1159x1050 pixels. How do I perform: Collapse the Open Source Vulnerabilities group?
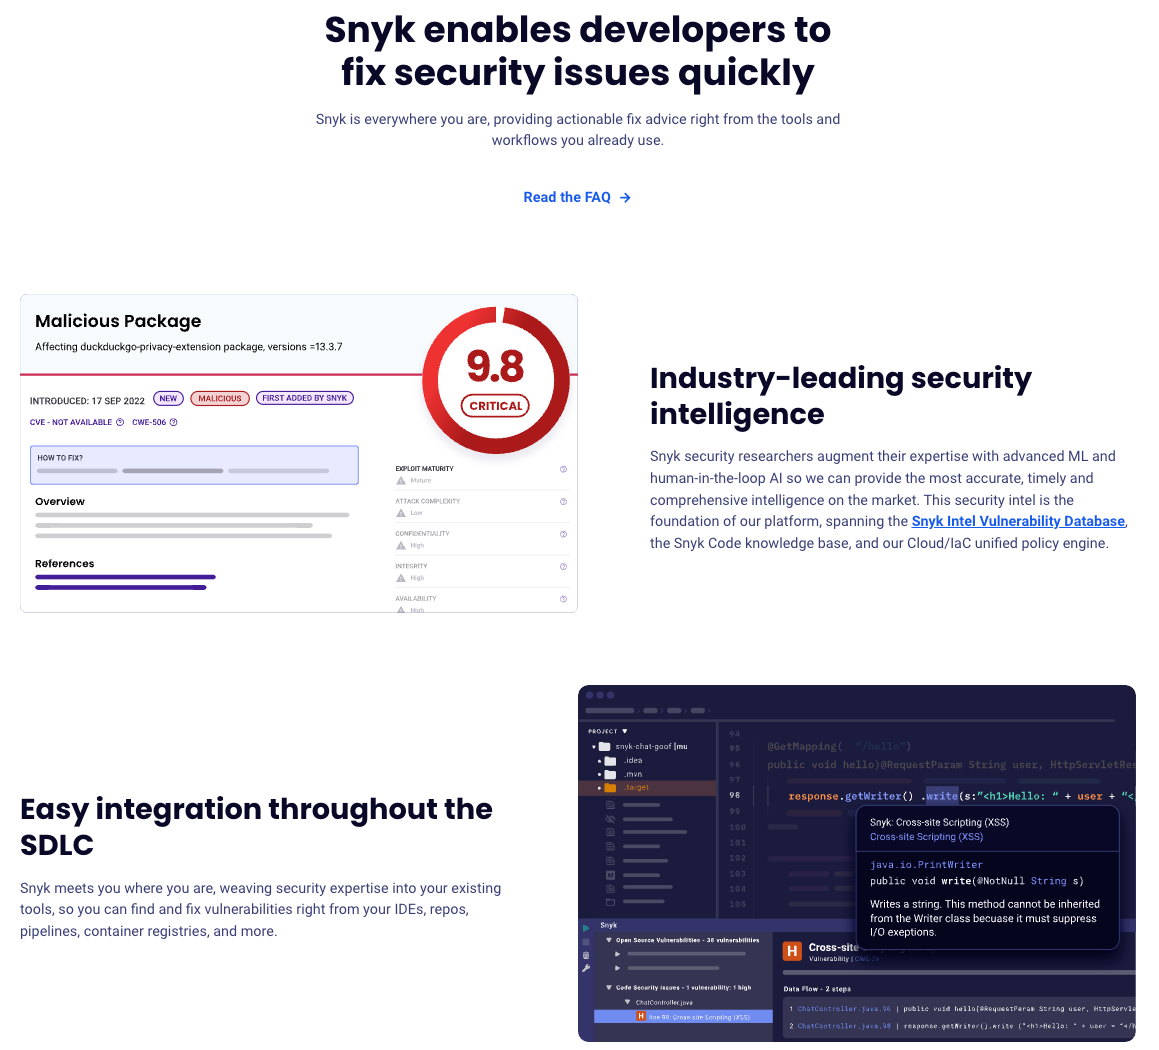[x=609, y=941]
